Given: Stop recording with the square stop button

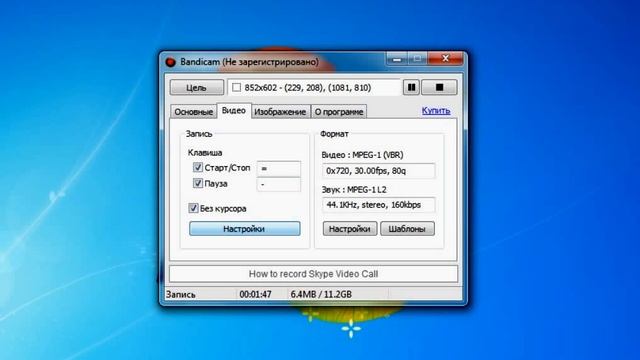Looking at the screenshot, I should tap(439, 87).
